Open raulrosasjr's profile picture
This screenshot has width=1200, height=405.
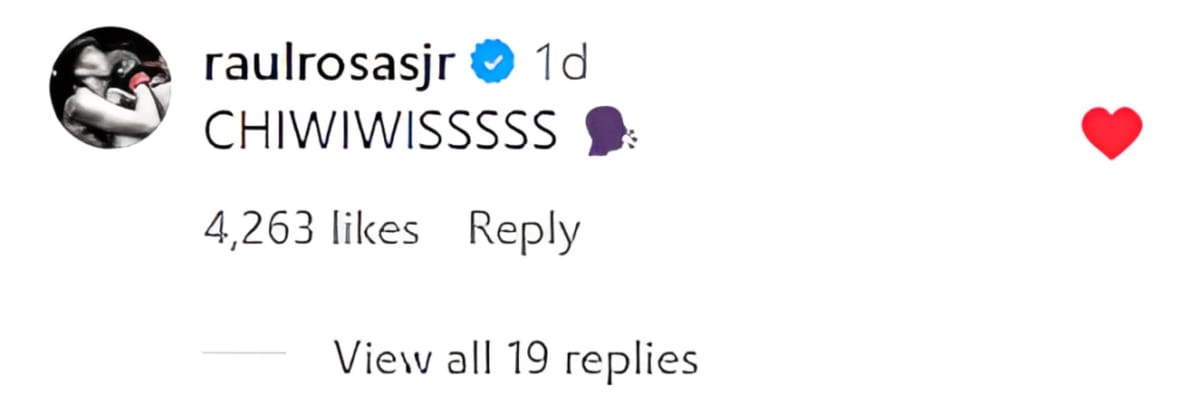[x=112, y=86]
